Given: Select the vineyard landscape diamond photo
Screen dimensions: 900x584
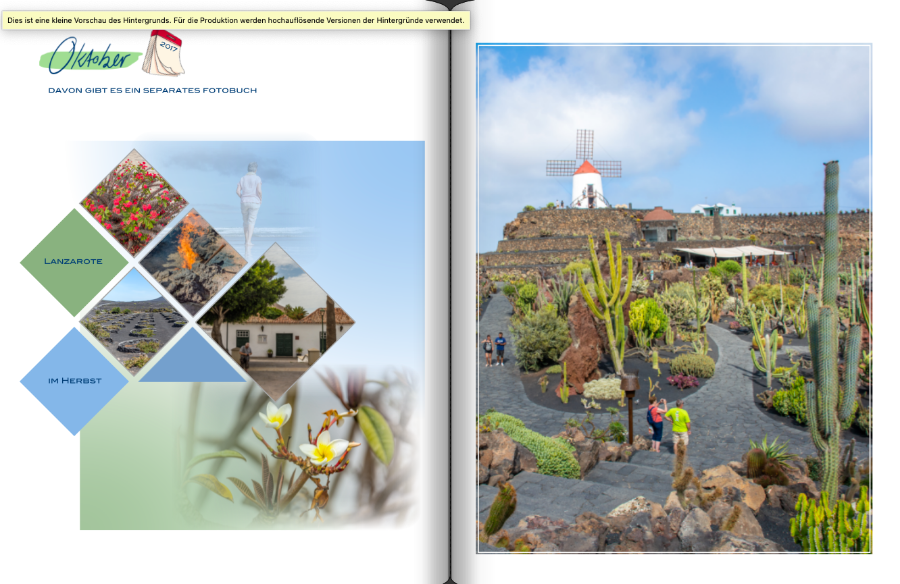Looking at the screenshot, I should (x=133, y=319).
